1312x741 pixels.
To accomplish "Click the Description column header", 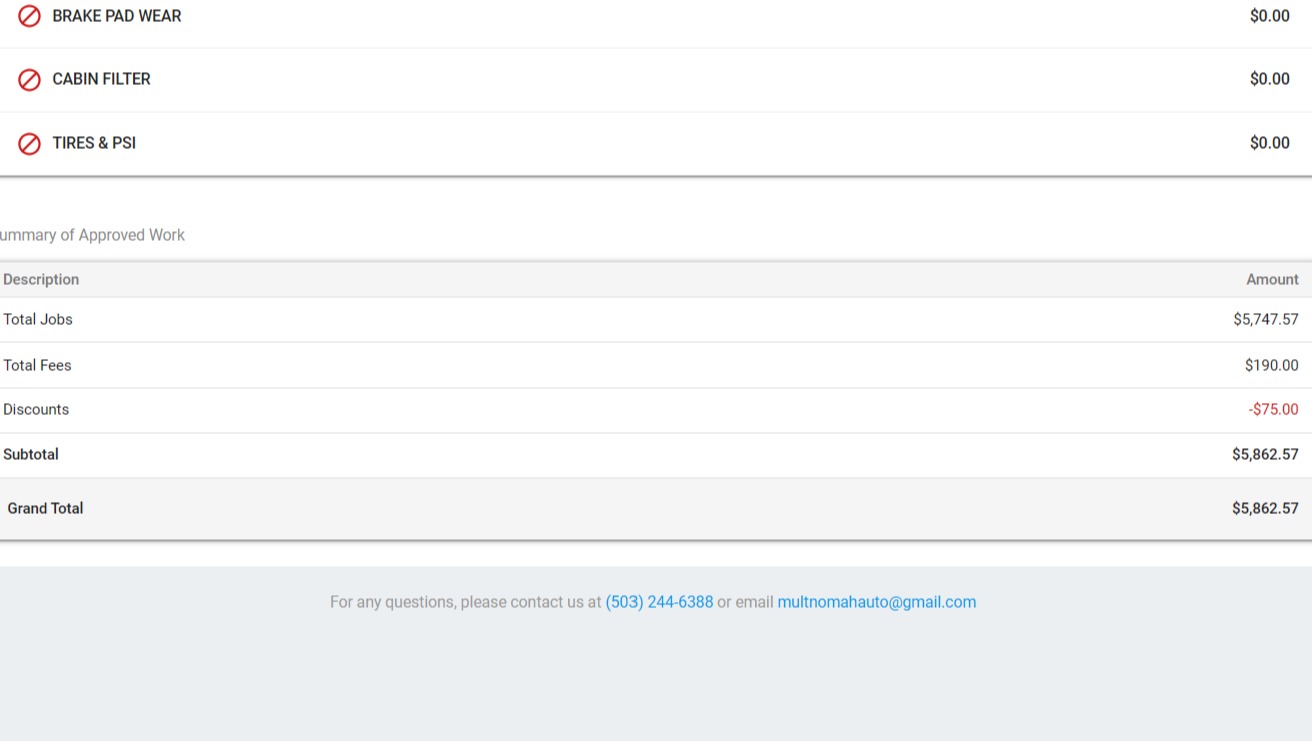I will coord(41,280).
